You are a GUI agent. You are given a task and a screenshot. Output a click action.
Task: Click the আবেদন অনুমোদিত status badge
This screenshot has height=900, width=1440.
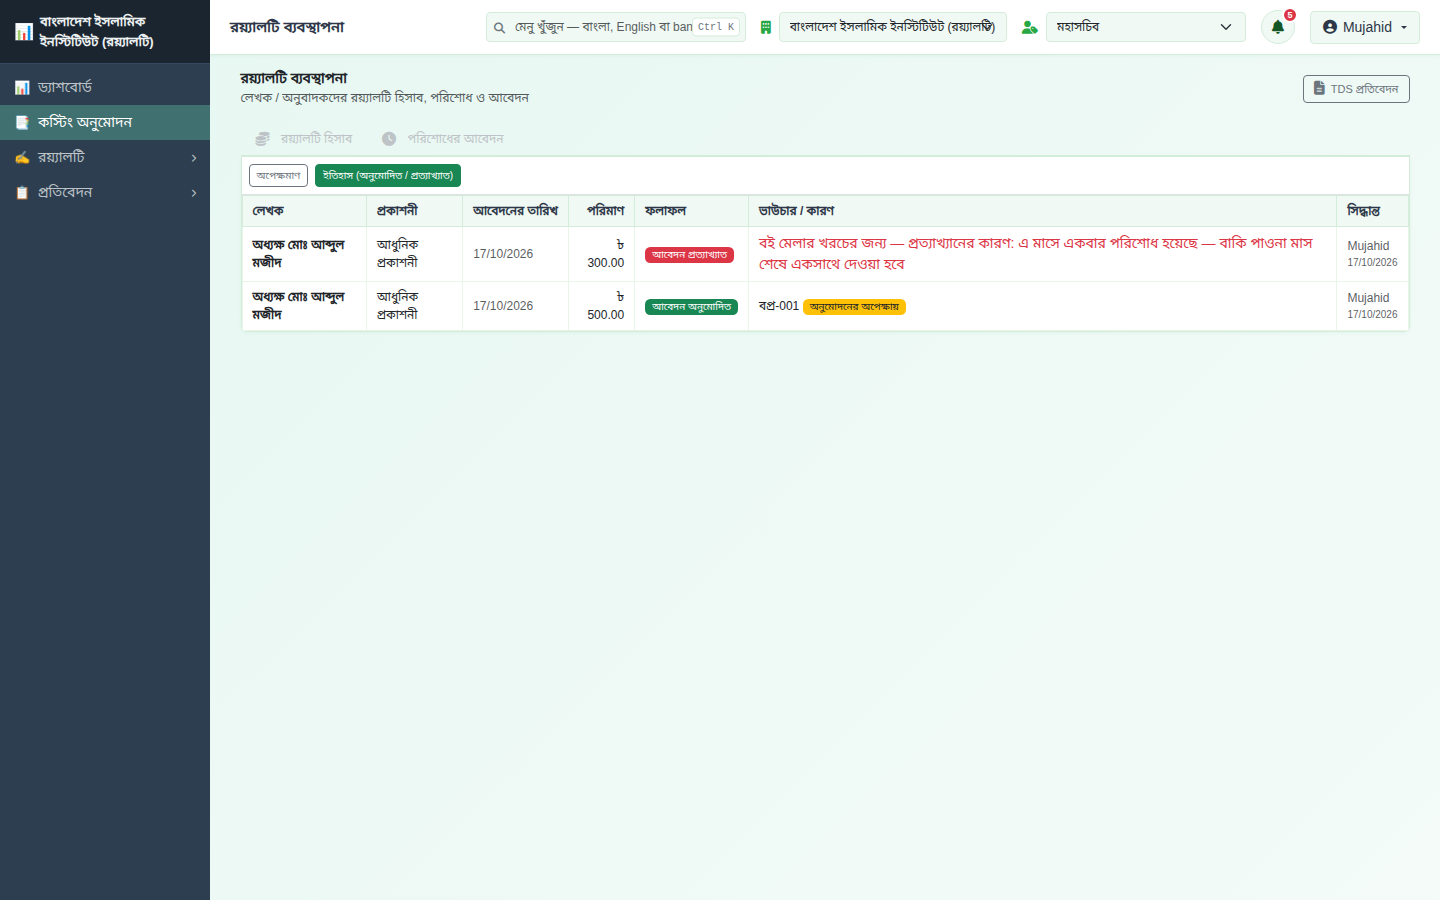[x=691, y=307]
